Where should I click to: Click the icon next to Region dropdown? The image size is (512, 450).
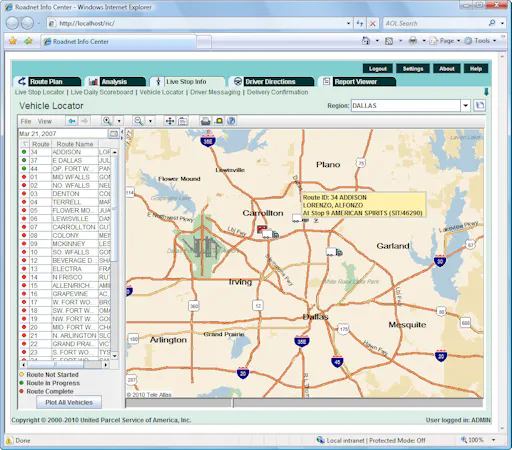tap(480, 106)
